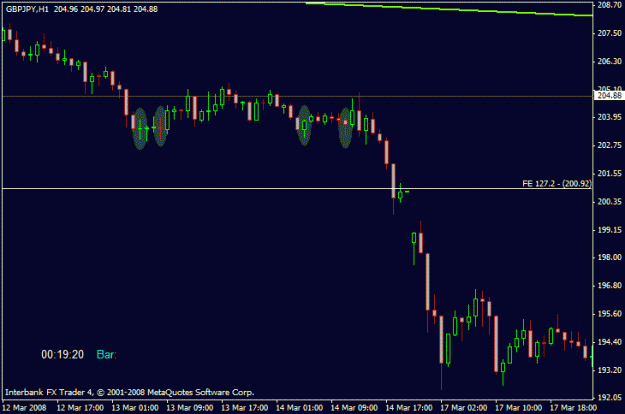The image size is (625, 414).
Task: Click the 201.55 price scale label
Action: click(609, 173)
